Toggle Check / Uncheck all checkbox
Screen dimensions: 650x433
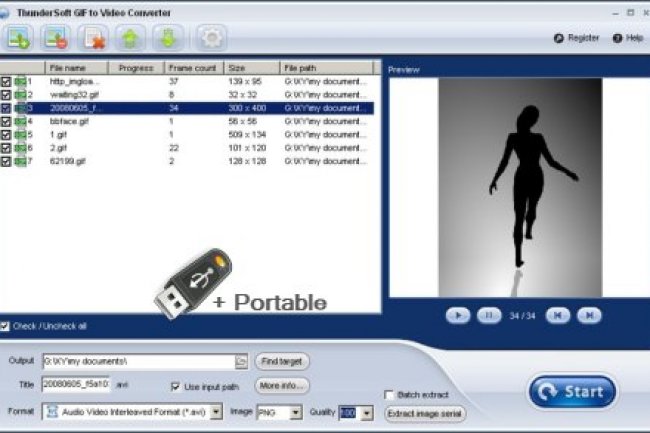click(x=6, y=325)
